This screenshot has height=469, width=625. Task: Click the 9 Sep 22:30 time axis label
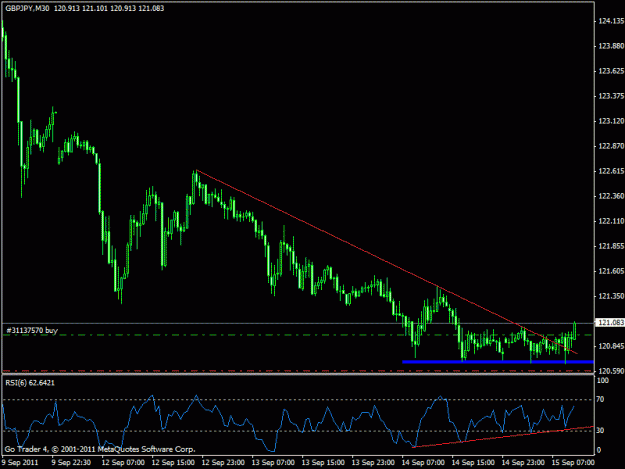(71, 462)
